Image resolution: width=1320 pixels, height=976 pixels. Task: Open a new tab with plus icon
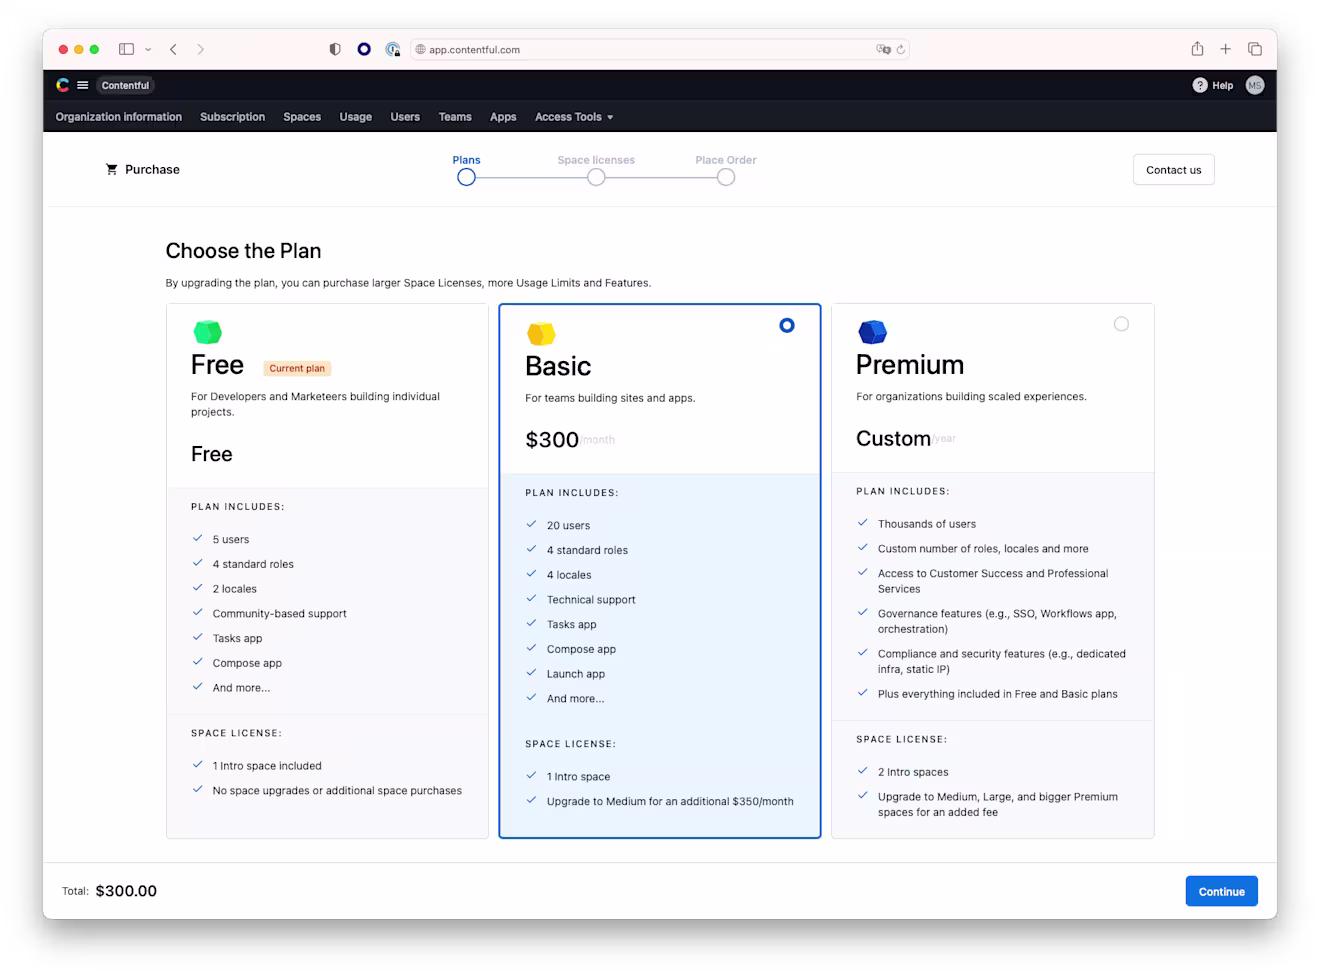pos(1225,49)
